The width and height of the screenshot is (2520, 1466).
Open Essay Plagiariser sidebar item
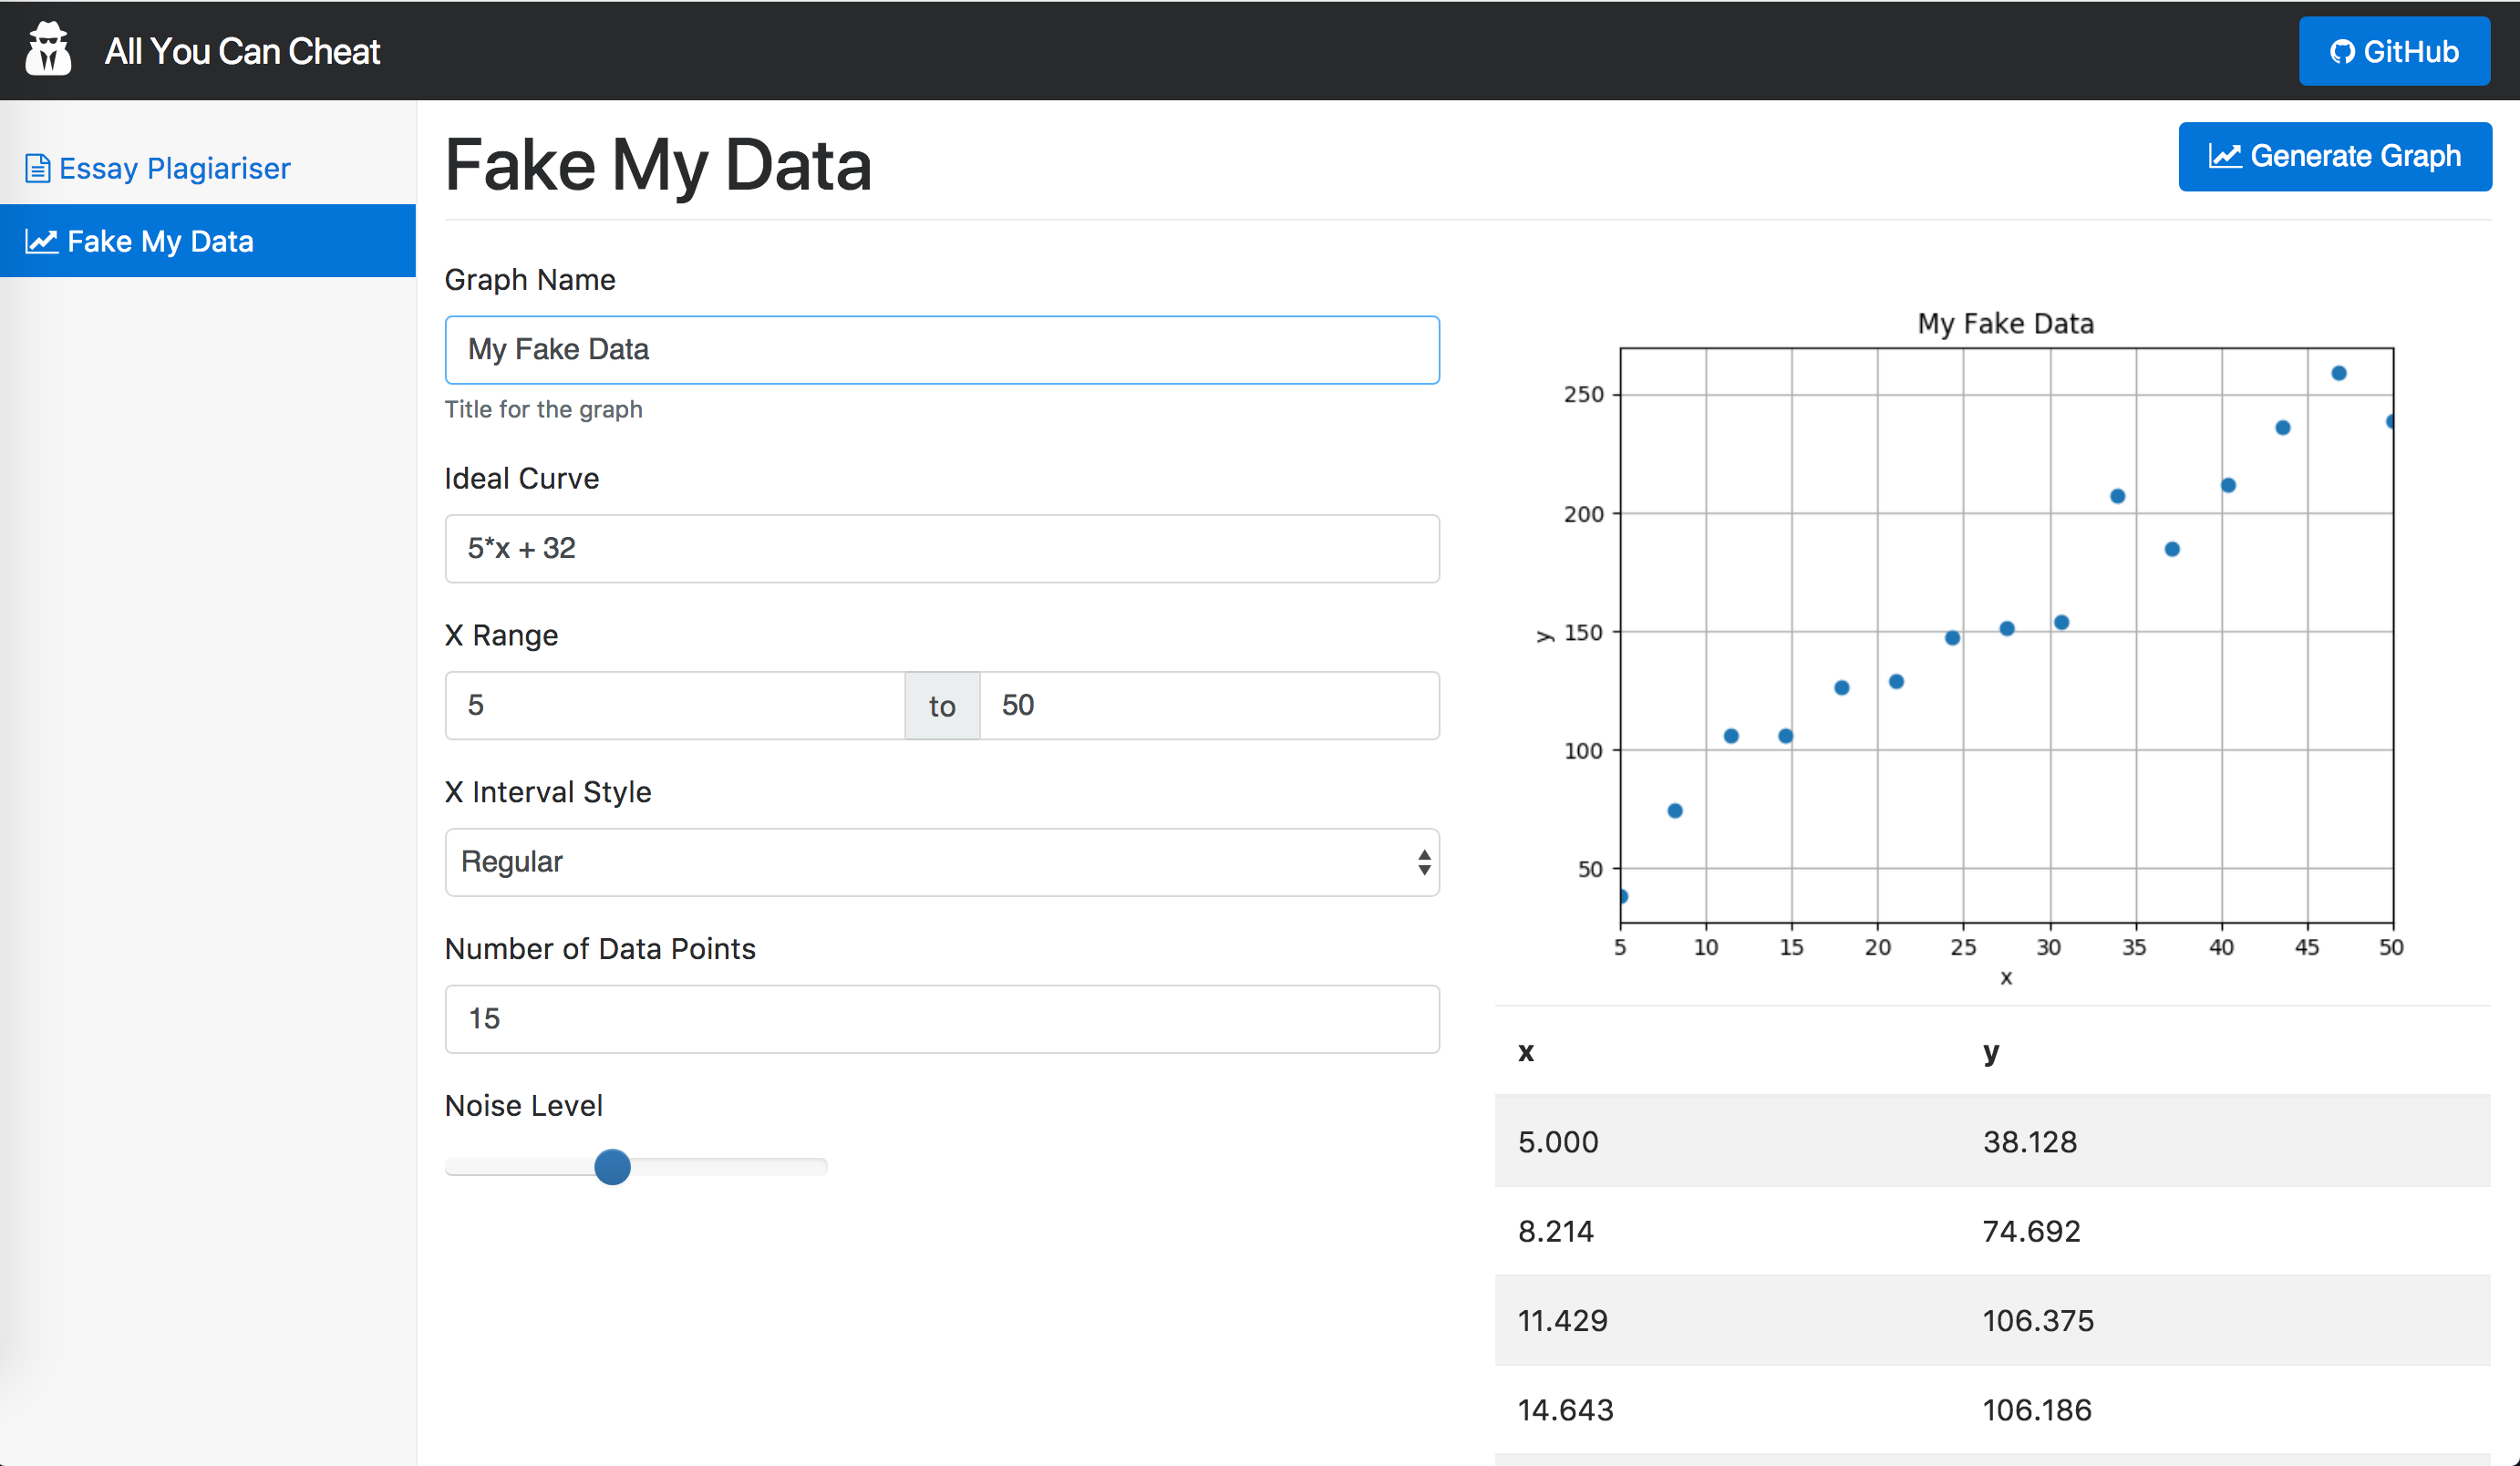tap(174, 168)
